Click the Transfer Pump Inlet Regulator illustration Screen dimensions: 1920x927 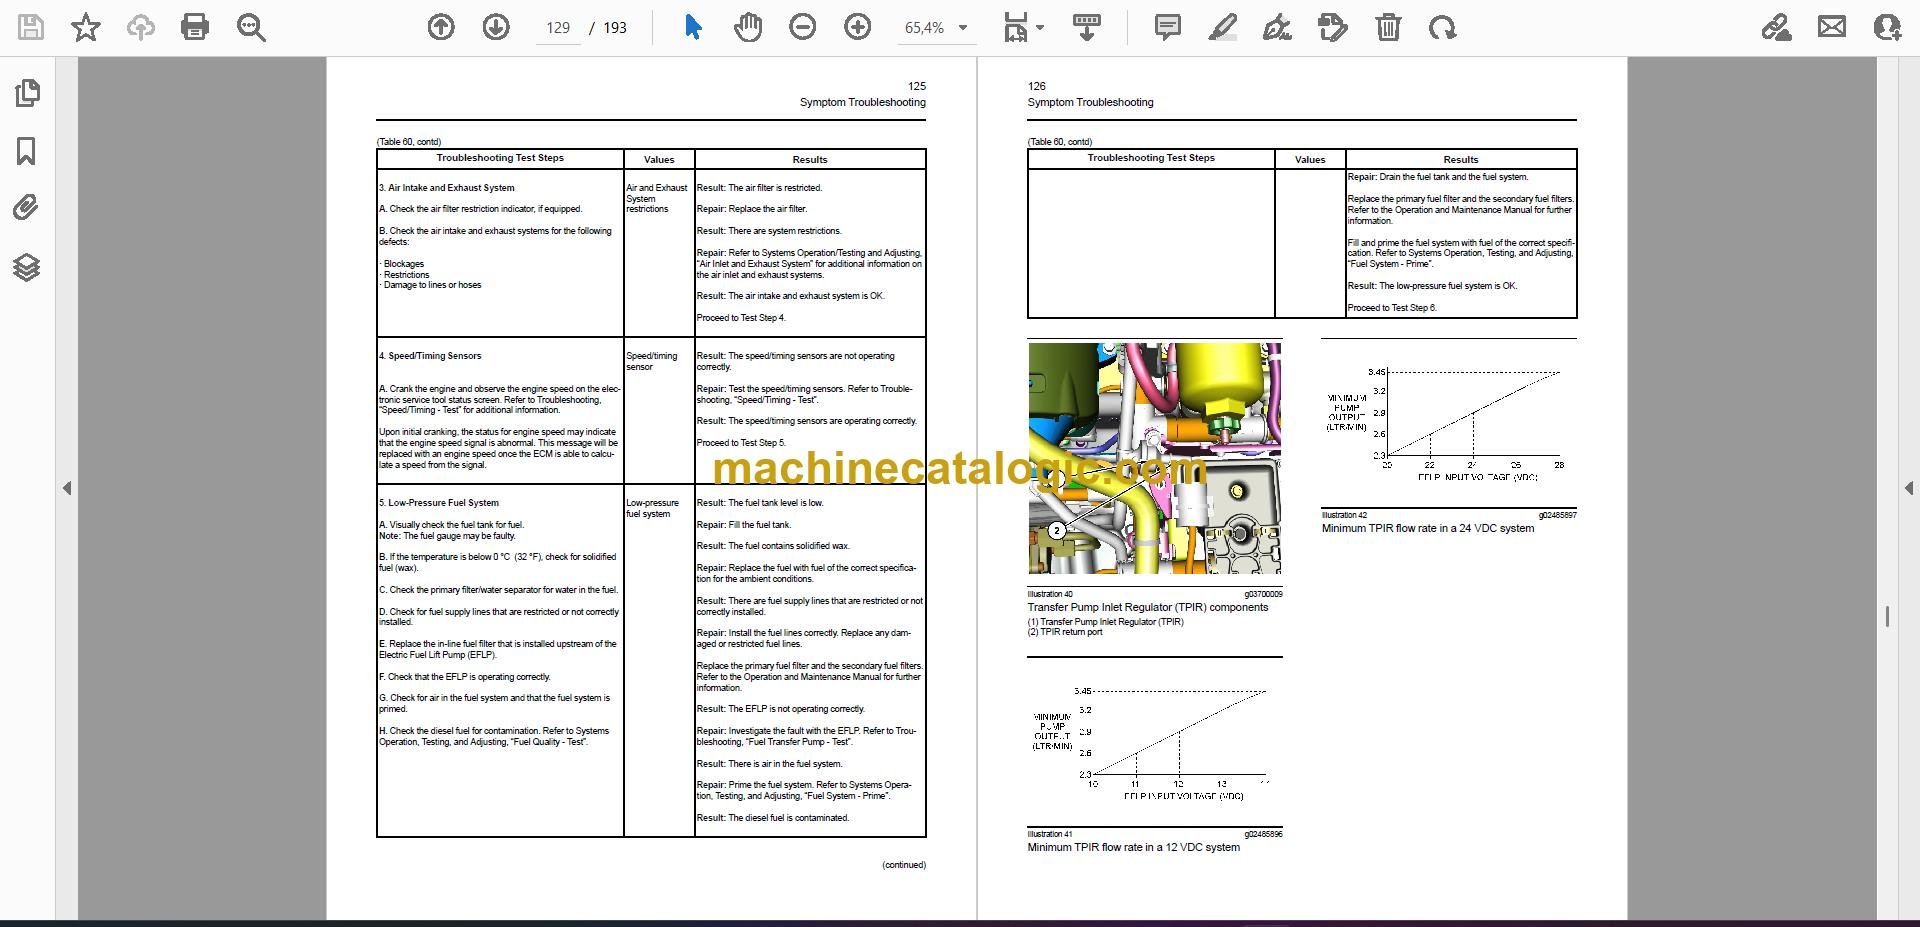click(x=1154, y=458)
